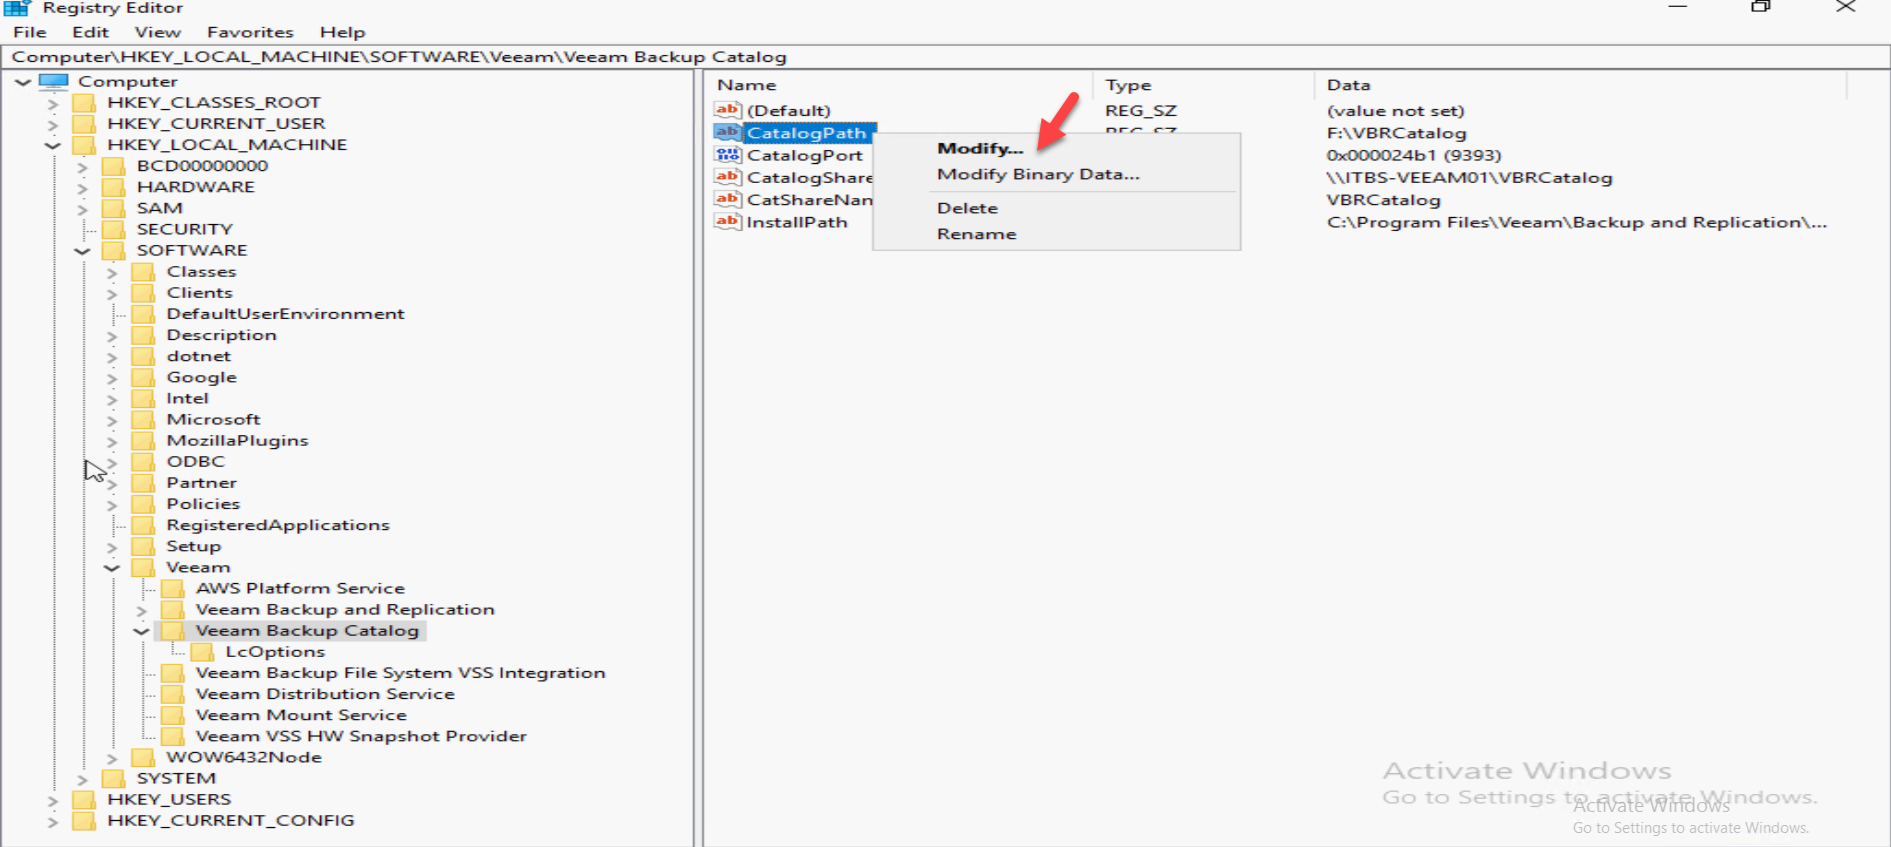Image resolution: width=1891 pixels, height=847 pixels.
Task: Collapse the HKEY_LOCAL_MACHINE key
Action: 53,145
